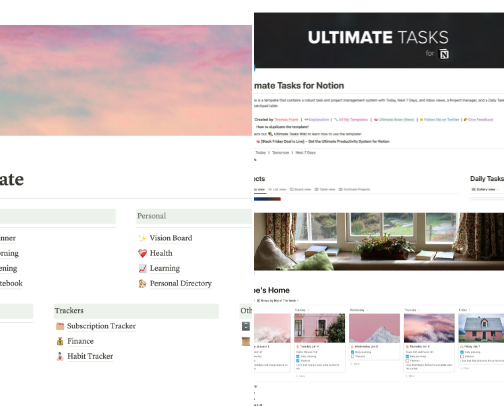Check the Vitamins box on Friday card
Screen dimensions: 504x406
(x=462, y=356)
